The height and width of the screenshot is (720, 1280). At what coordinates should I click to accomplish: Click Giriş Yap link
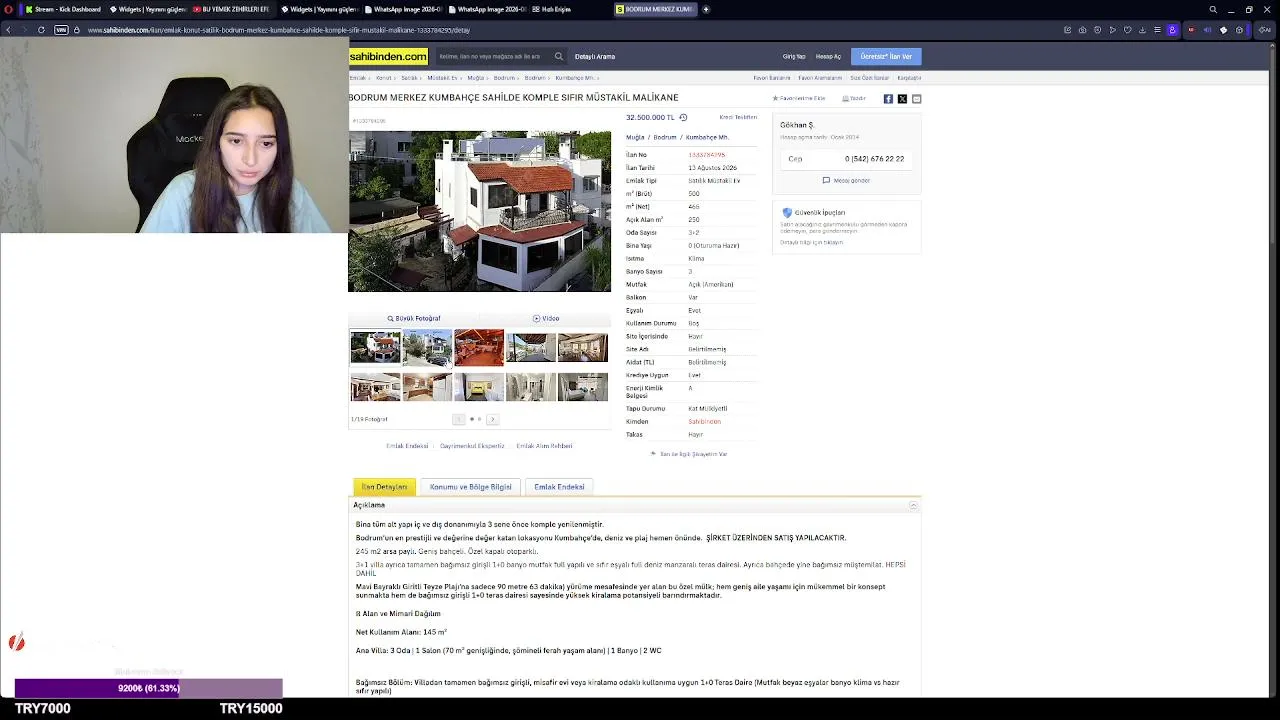point(794,57)
